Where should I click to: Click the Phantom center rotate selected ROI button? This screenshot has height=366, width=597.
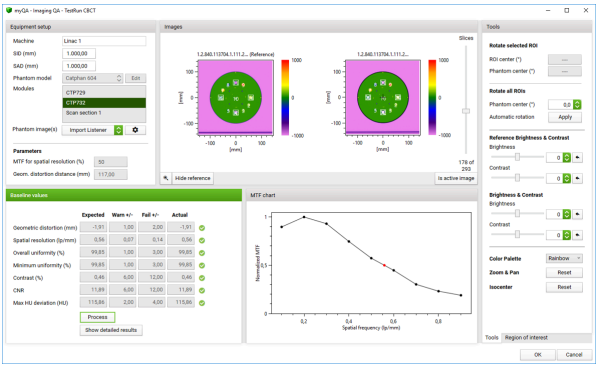pos(565,71)
